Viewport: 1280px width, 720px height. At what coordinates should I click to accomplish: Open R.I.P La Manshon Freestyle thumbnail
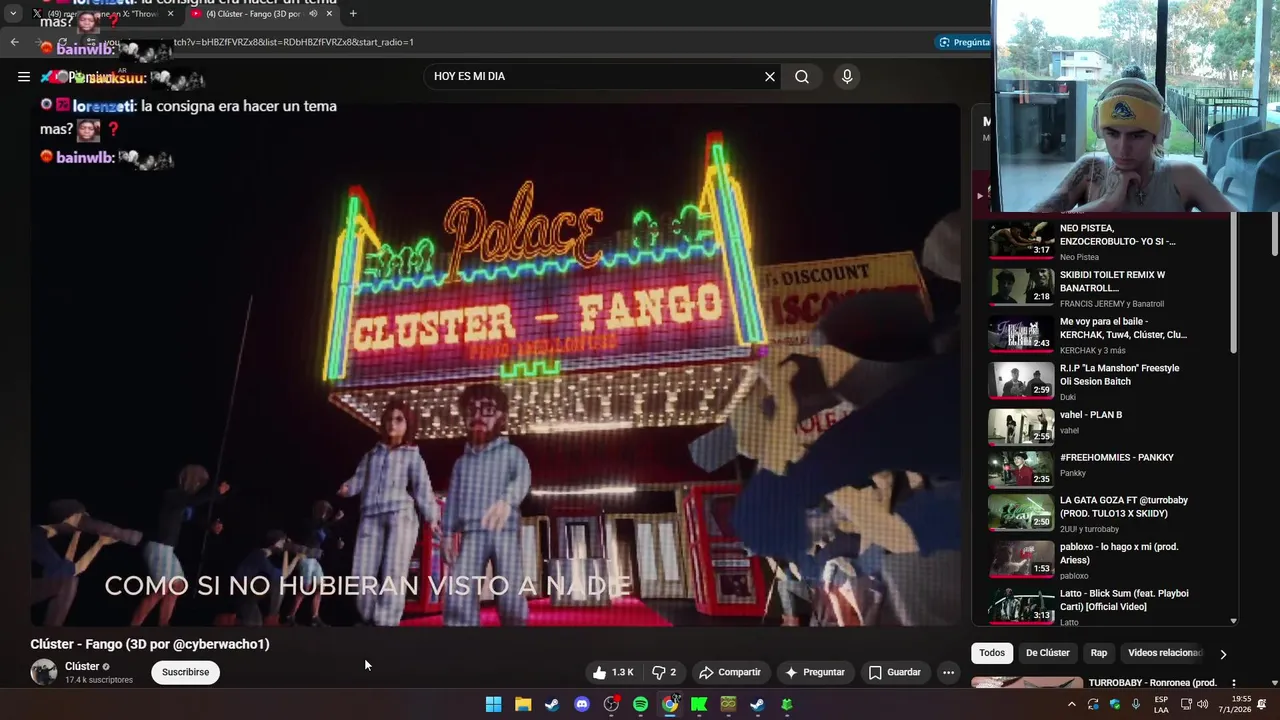click(1021, 381)
